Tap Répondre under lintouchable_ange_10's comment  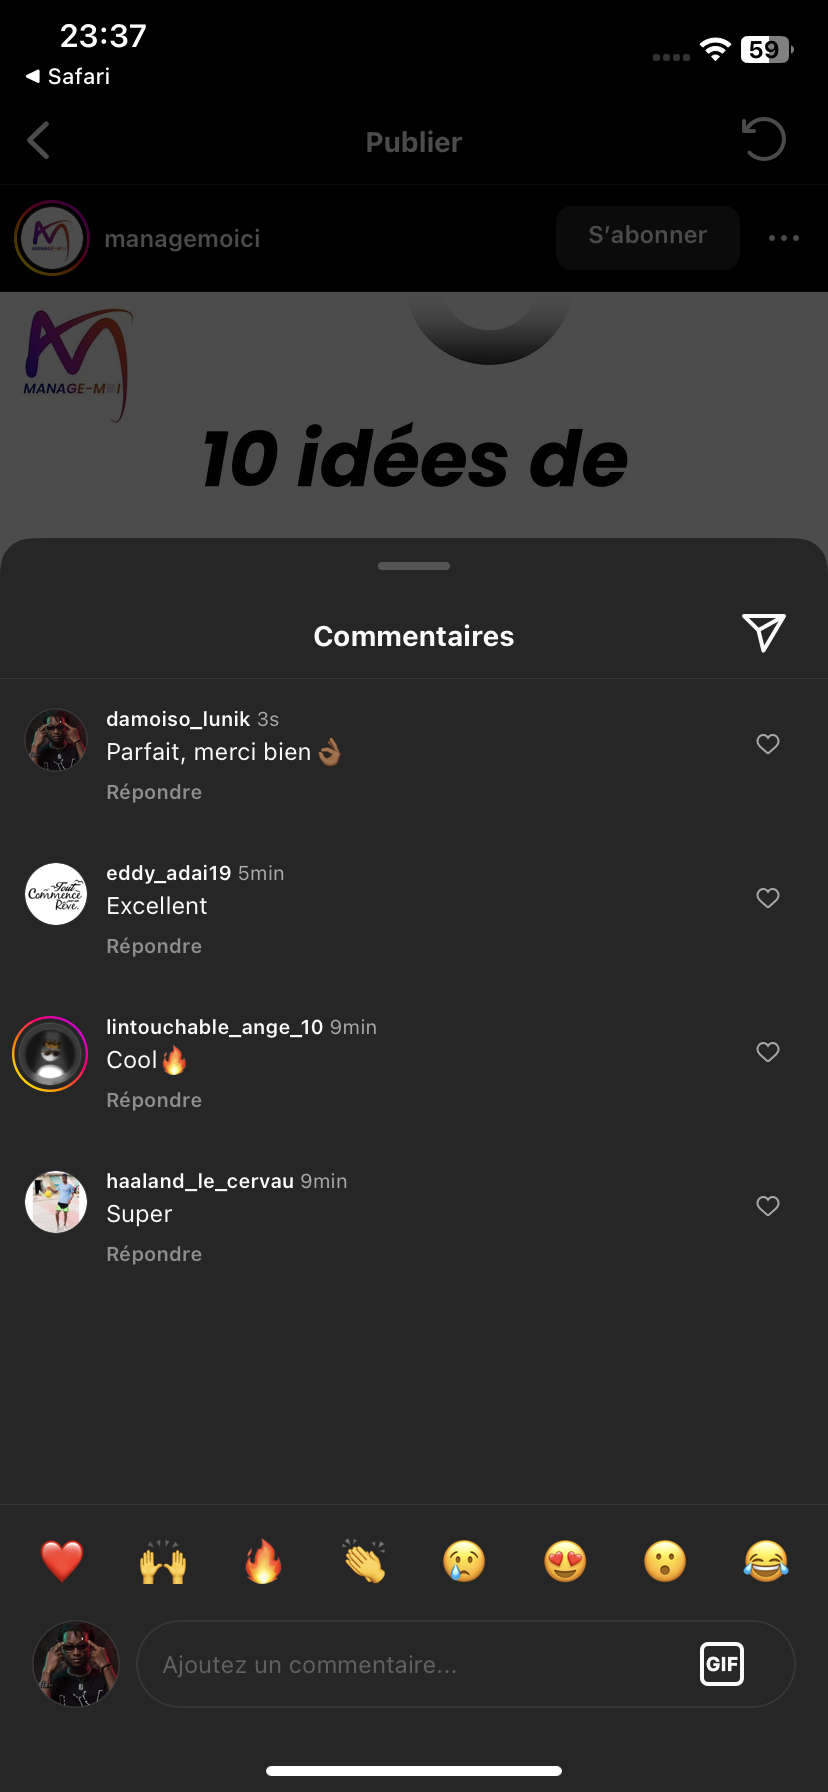tap(154, 1100)
